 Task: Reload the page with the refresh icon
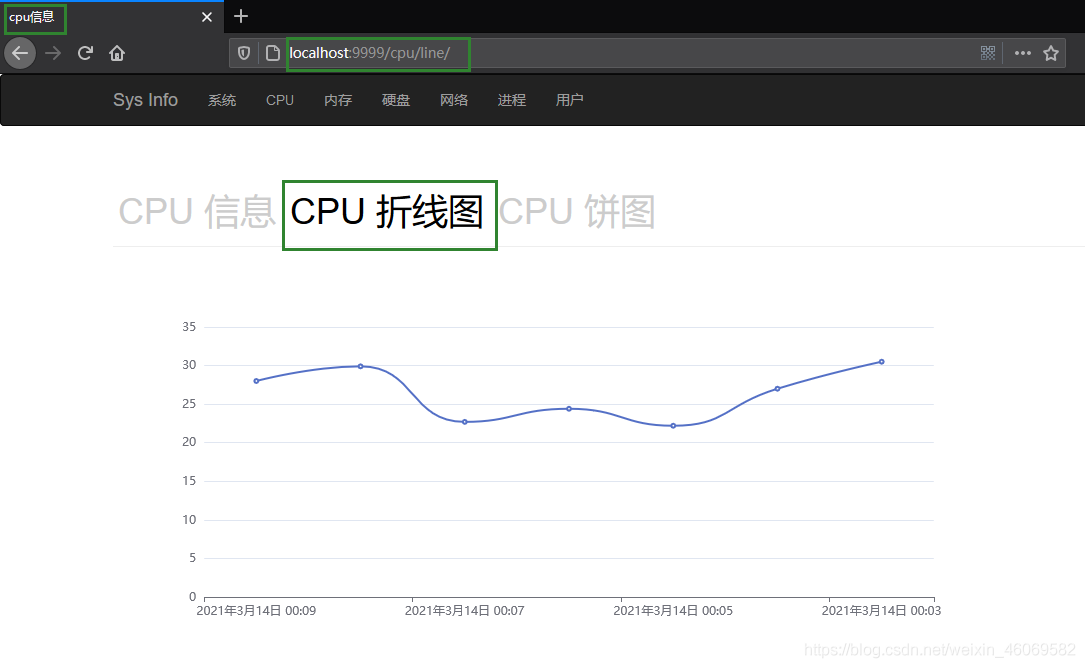click(85, 53)
